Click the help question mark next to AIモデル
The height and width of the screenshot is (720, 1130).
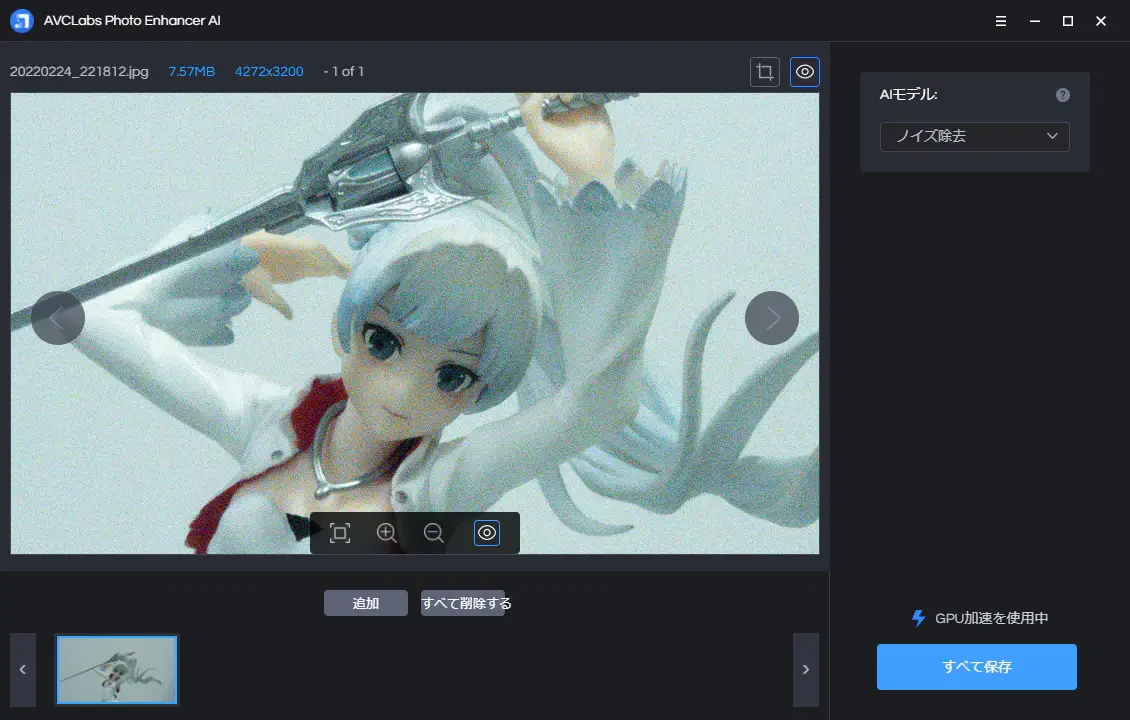click(x=1063, y=95)
